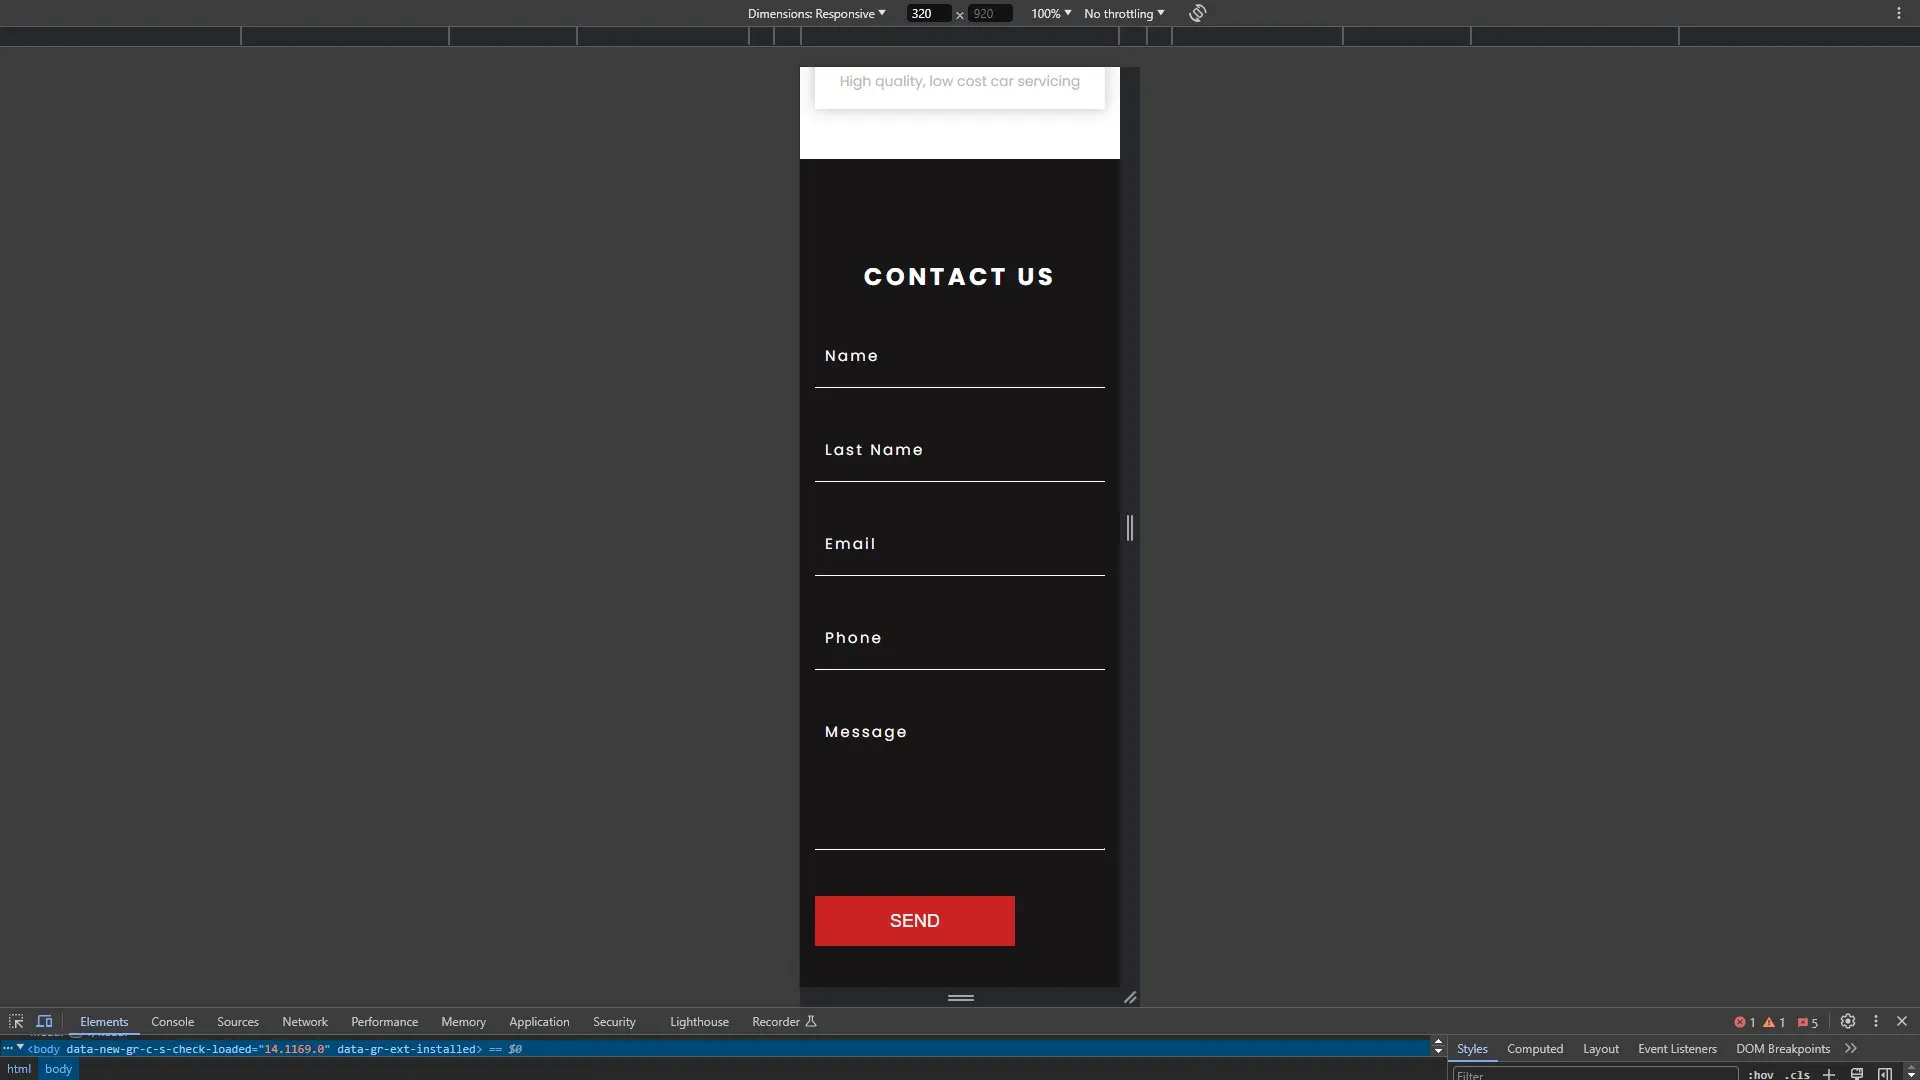Click the issues count flag icon
The width and height of the screenshot is (1920, 1080).
point(1807,1022)
